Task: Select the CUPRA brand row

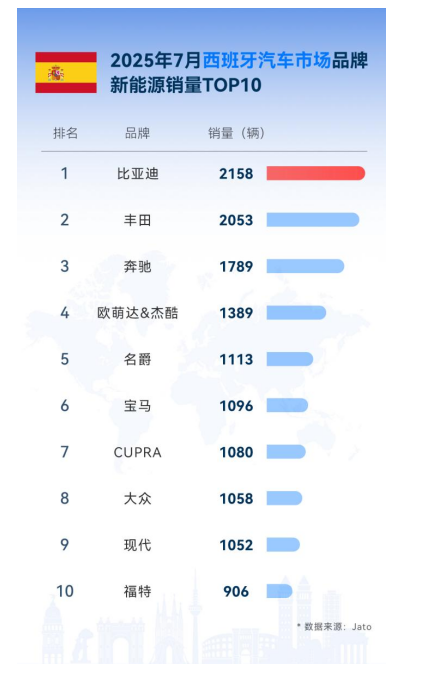Action: click(203, 452)
